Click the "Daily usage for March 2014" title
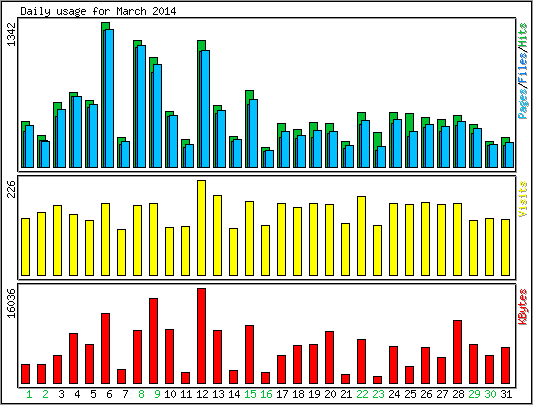This screenshot has height=405, width=533. pyautogui.click(x=98, y=11)
